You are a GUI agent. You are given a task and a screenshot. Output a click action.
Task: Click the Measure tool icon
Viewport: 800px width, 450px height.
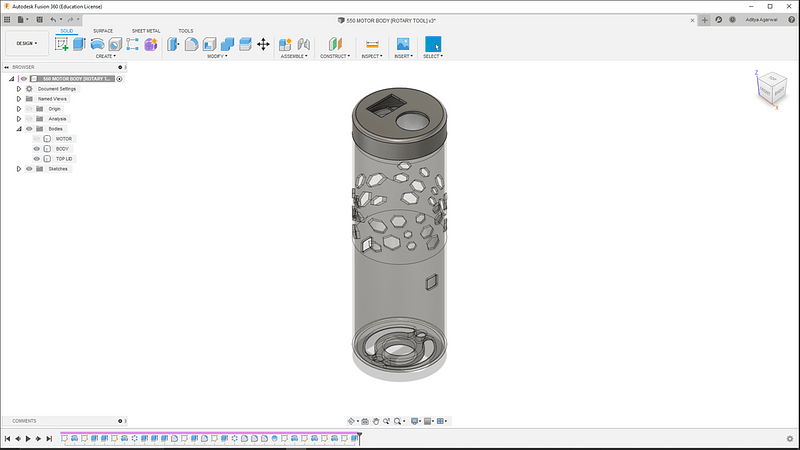pyautogui.click(x=372, y=44)
